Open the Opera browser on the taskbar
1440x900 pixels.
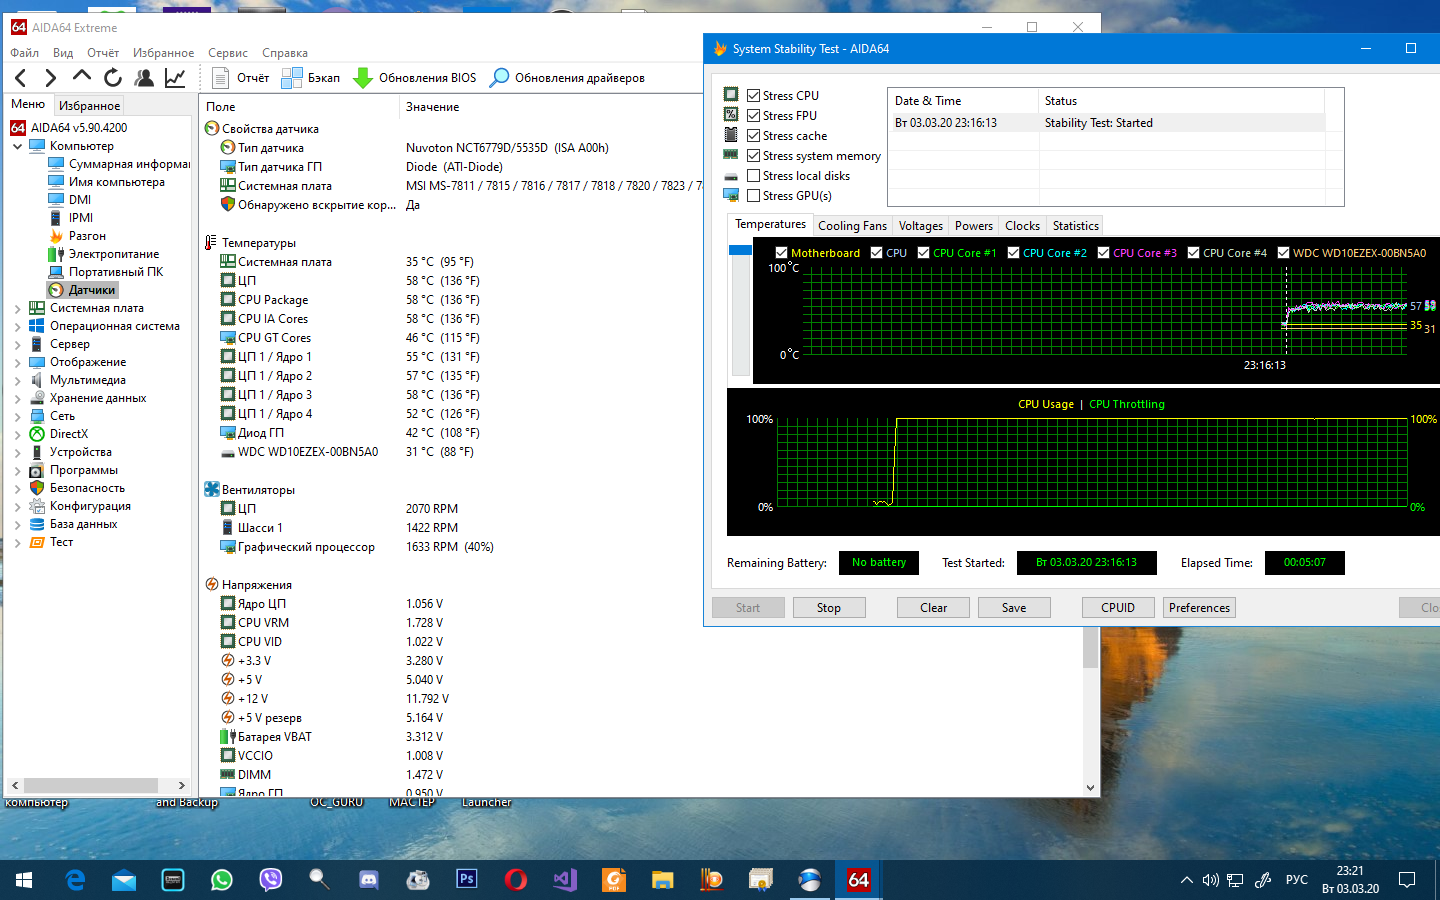(x=516, y=880)
